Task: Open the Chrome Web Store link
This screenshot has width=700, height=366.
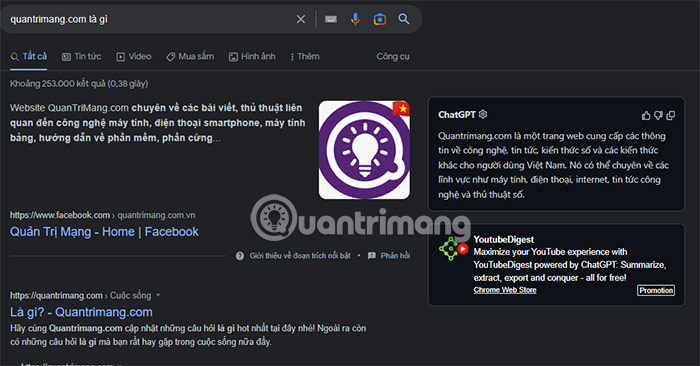Action: (x=505, y=290)
